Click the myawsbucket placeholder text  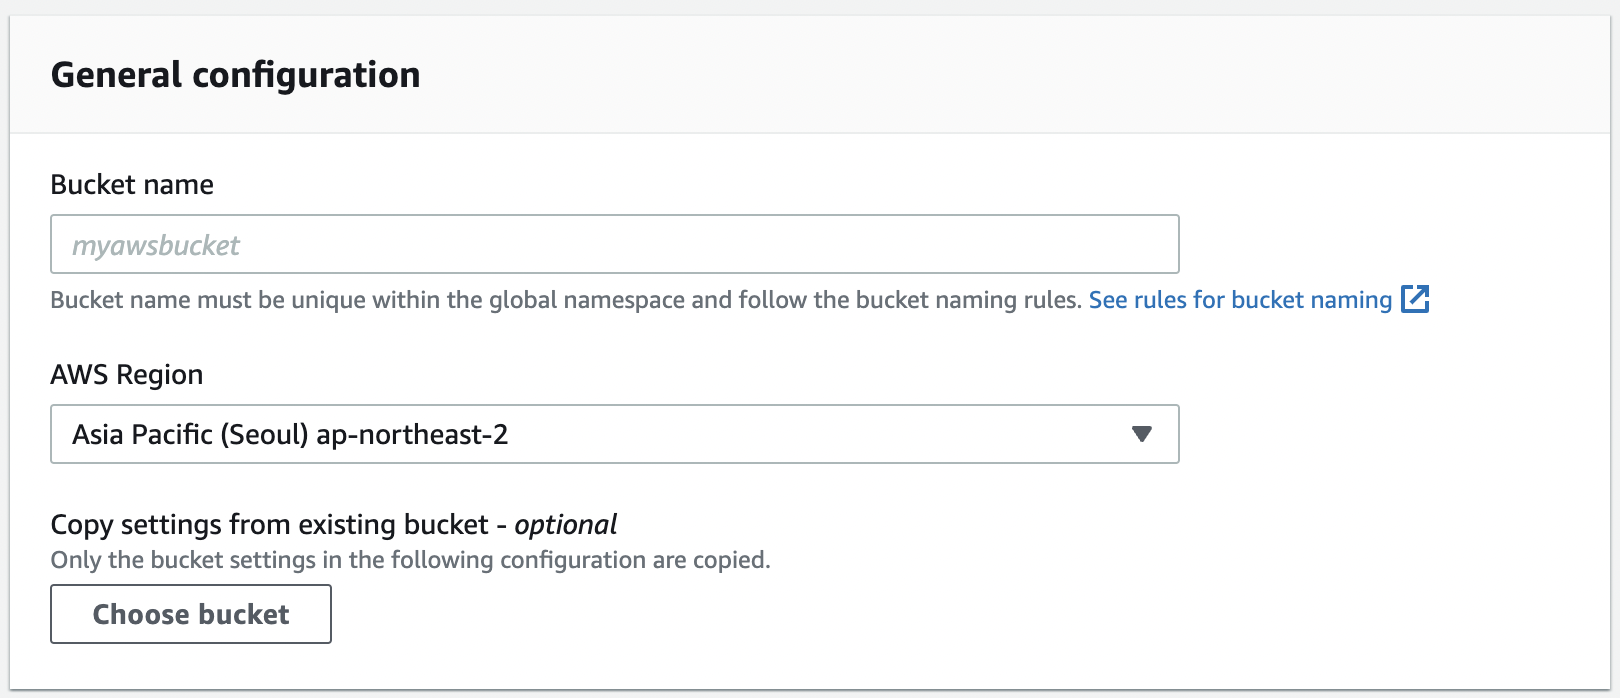(x=156, y=245)
